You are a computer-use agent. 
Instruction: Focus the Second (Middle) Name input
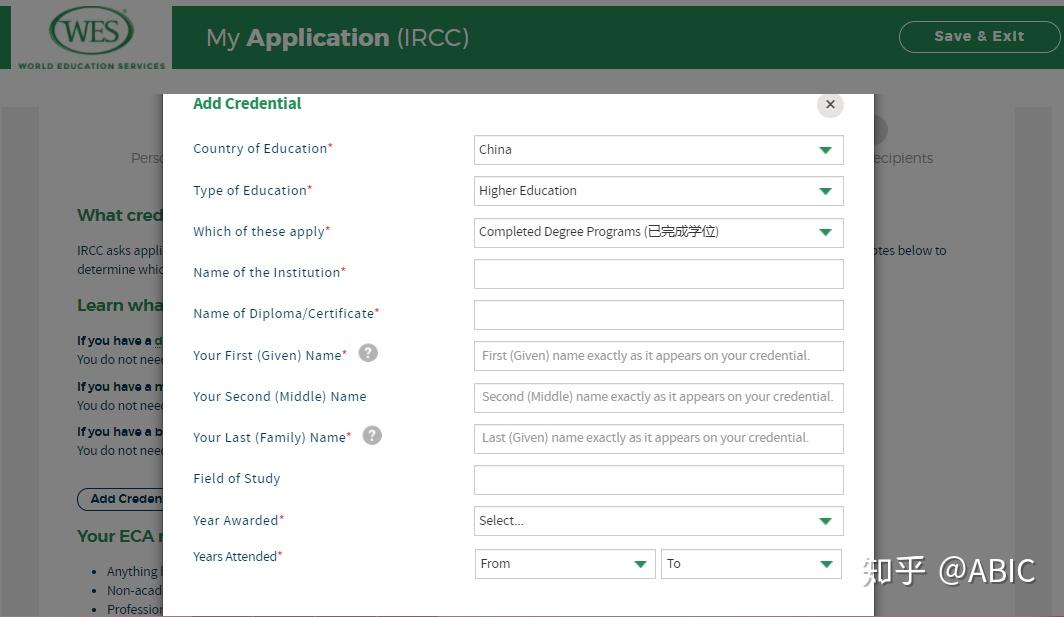click(x=658, y=397)
